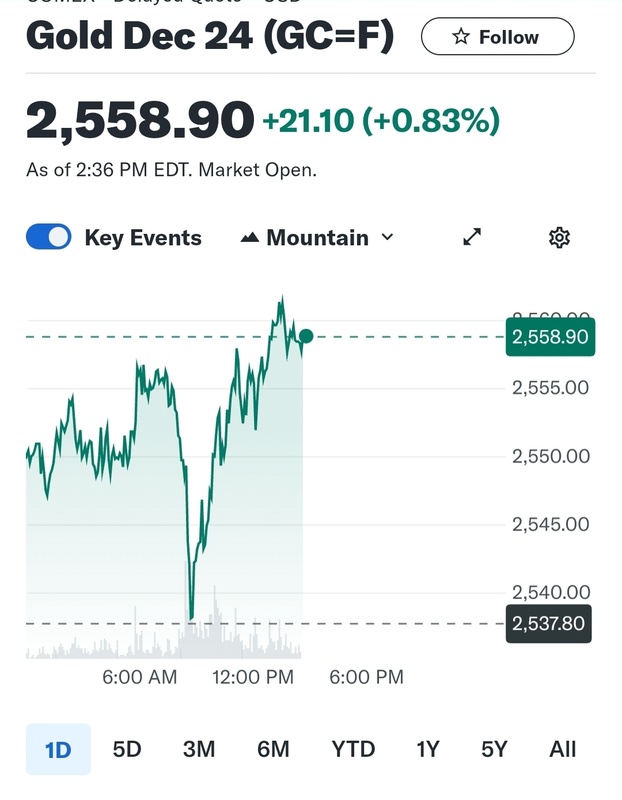Toggle Key Events switch off
Image resolution: width=622 pixels, height=800 pixels.
48,238
